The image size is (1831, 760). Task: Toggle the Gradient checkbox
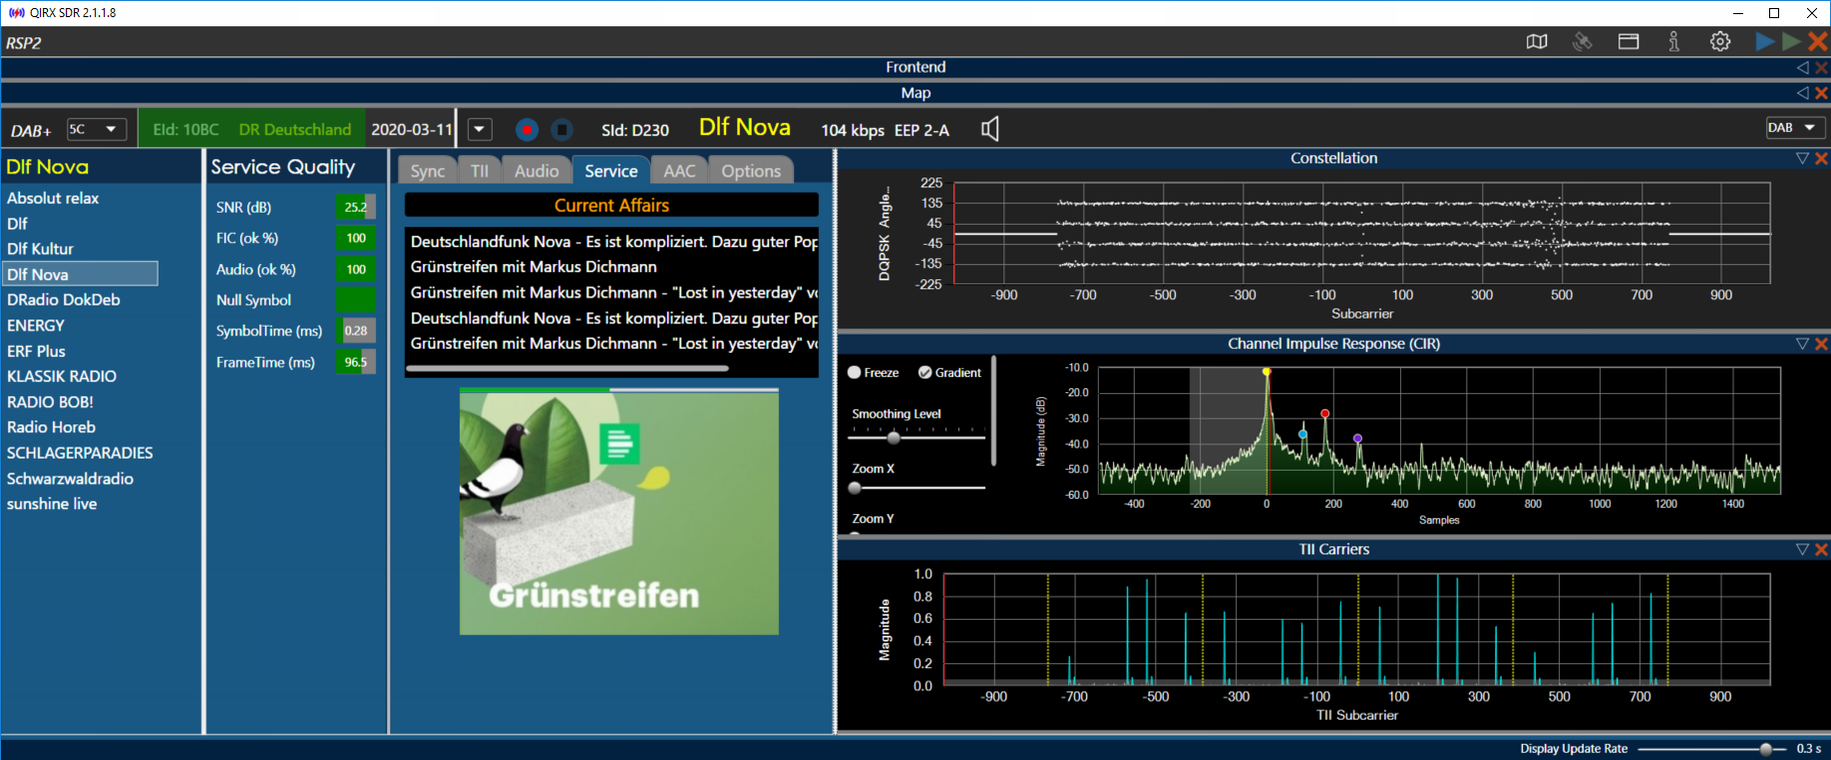coord(925,373)
